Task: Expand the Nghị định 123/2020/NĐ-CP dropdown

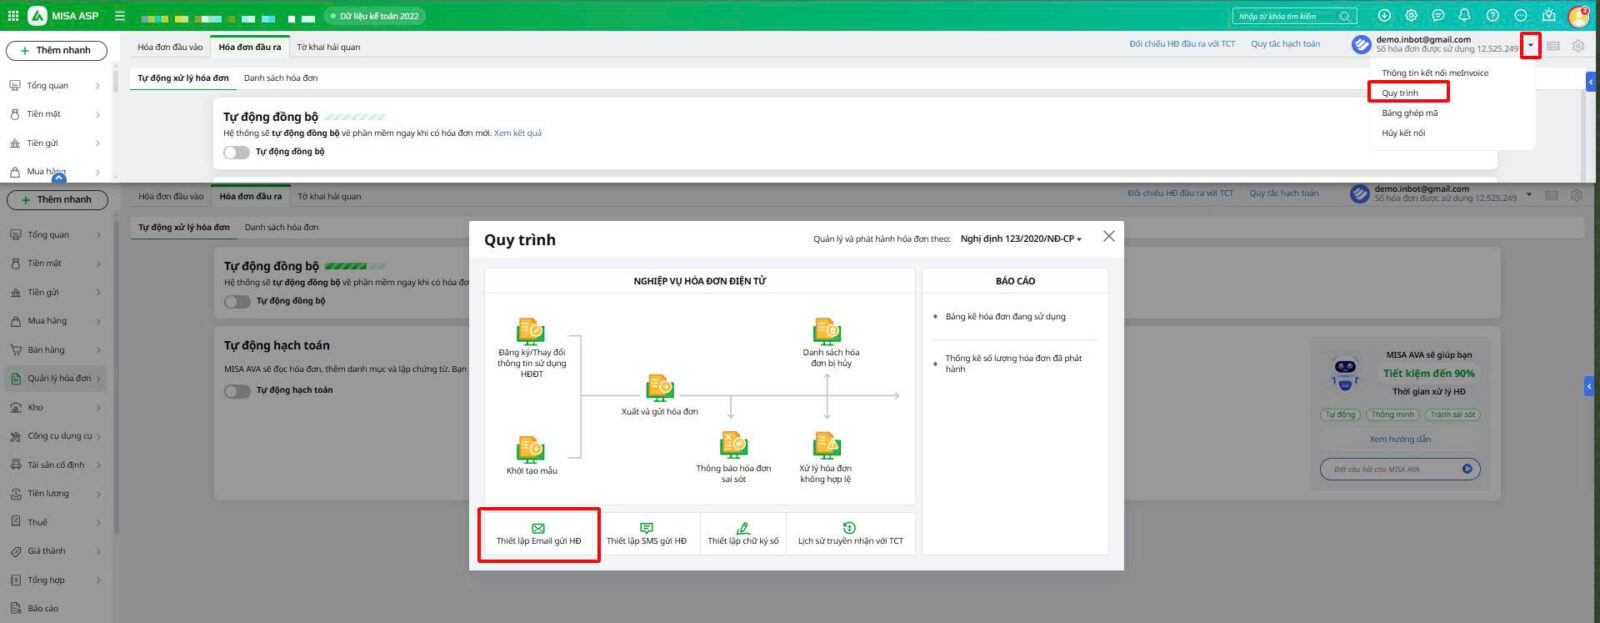Action: pos(1020,239)
